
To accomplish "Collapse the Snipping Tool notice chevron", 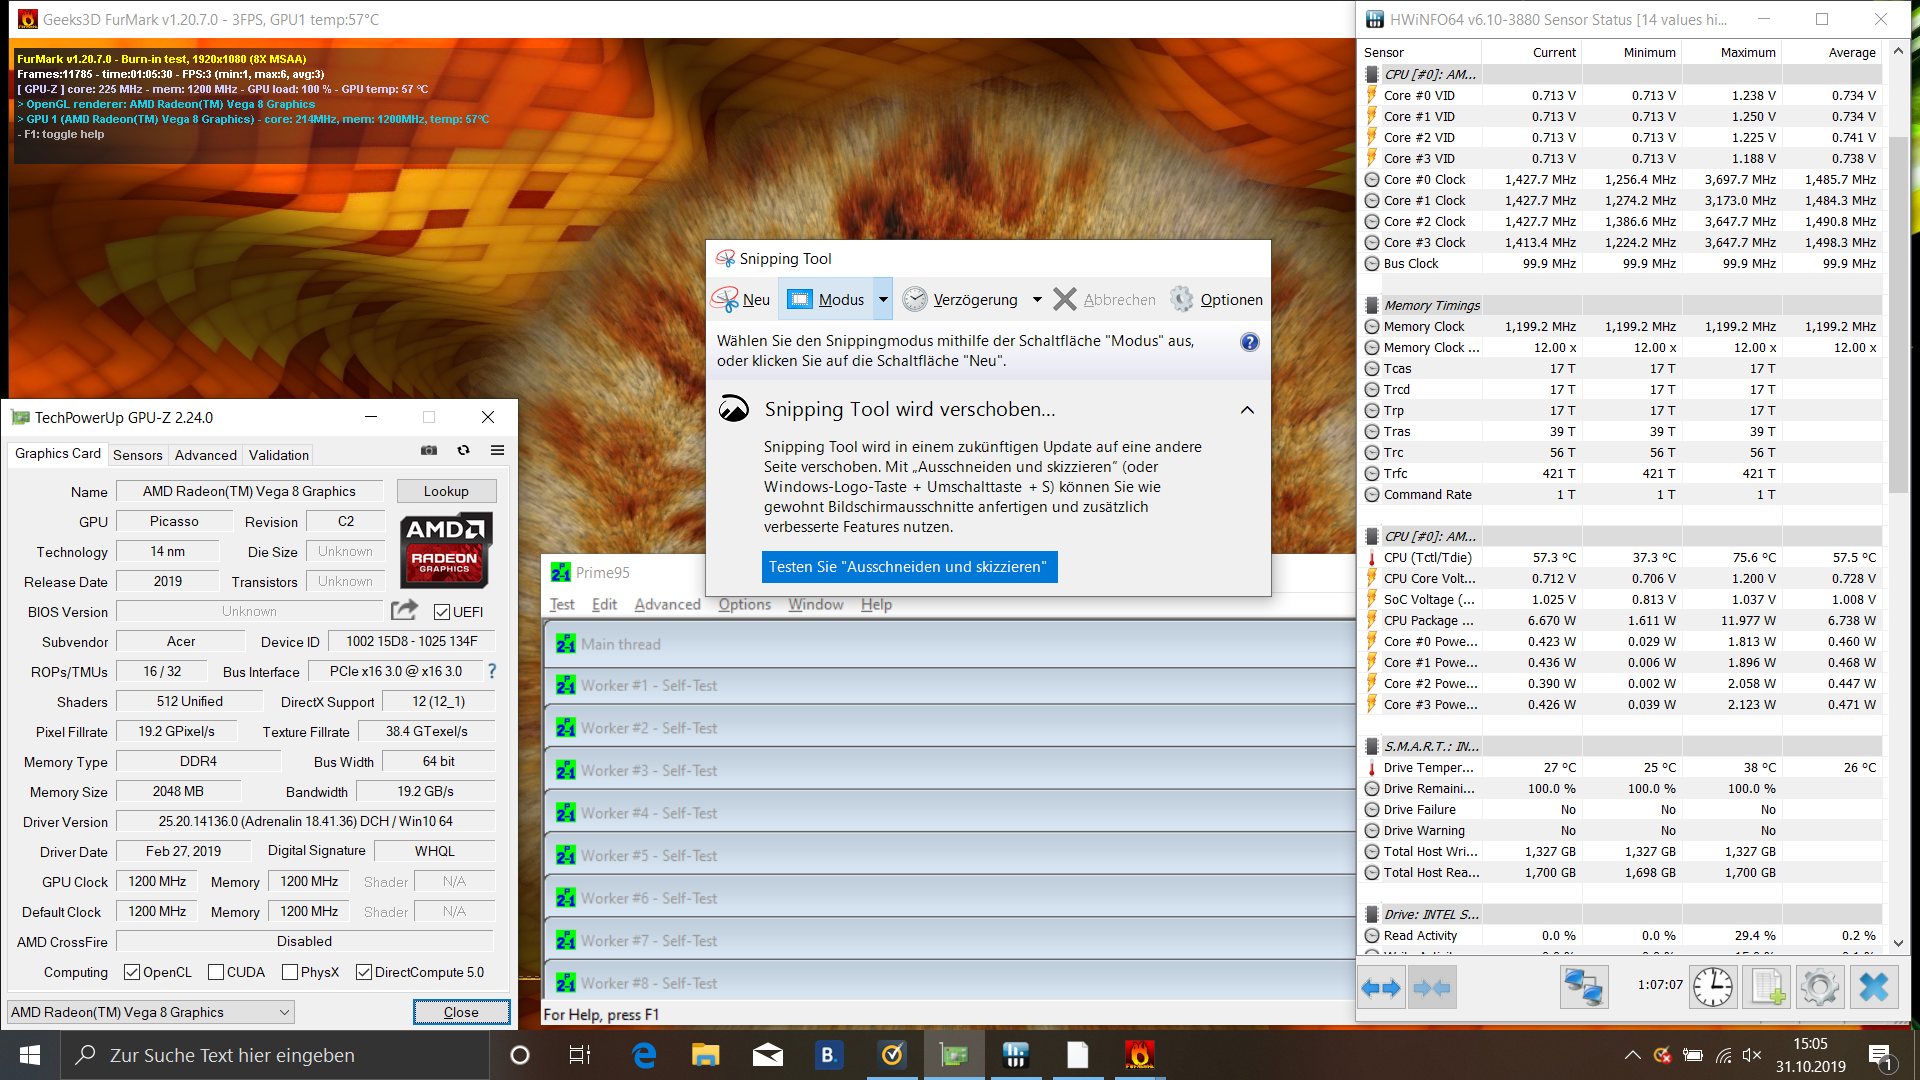I will (x=1247, y=410).
